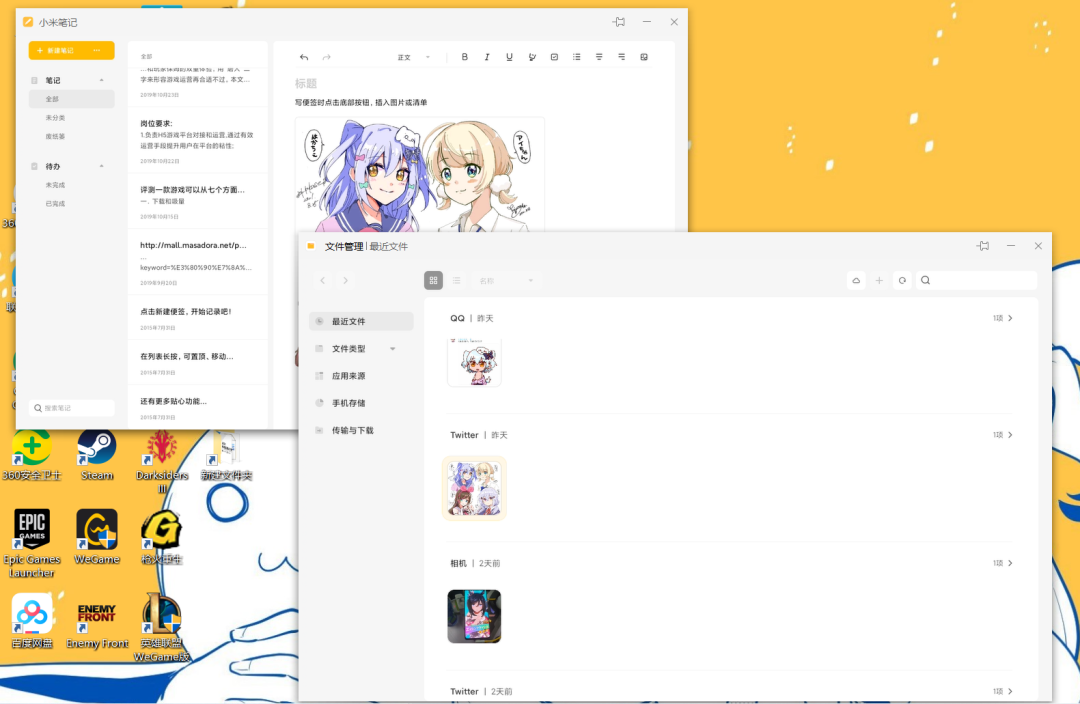Image resolution: width=1080 pixels, height=704 pixels.
Task: Click refresh icon in file manager toolbar
Action: pyautogui.click(x=902, y=280)
